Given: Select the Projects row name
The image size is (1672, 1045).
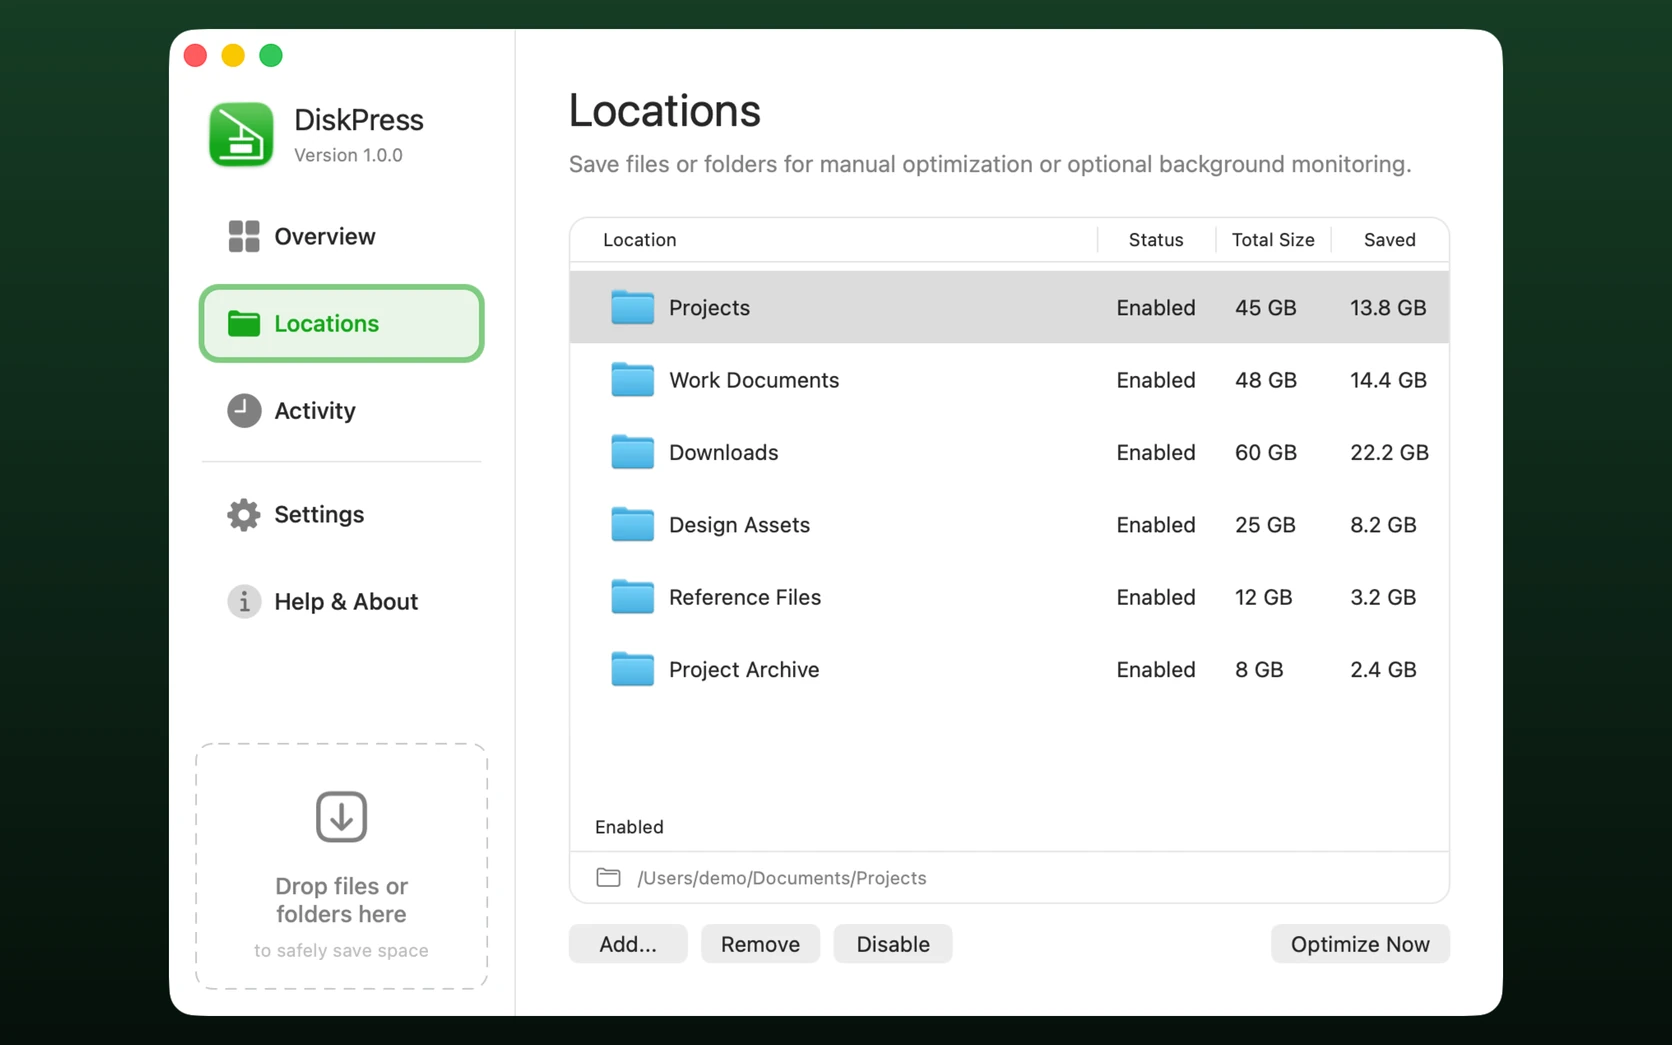Looking at the screenshot, I should tap(709, 307).
